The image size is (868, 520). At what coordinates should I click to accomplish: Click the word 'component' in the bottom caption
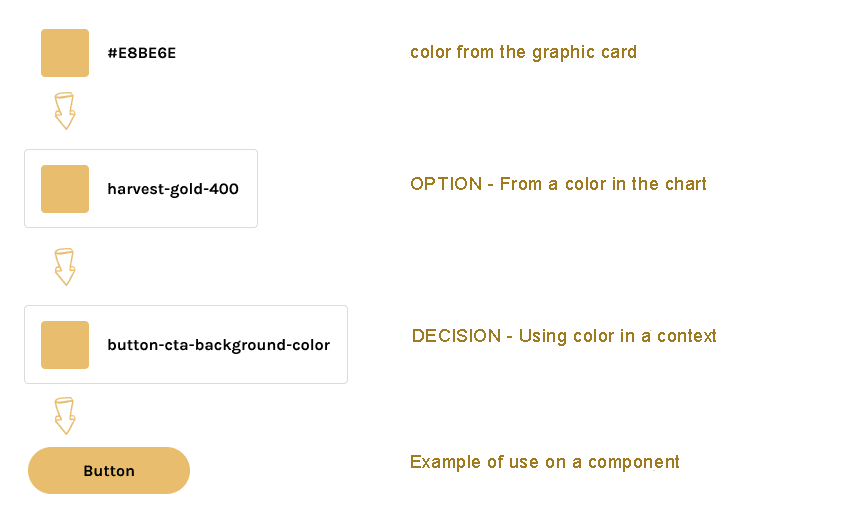[x=634, y=462]
